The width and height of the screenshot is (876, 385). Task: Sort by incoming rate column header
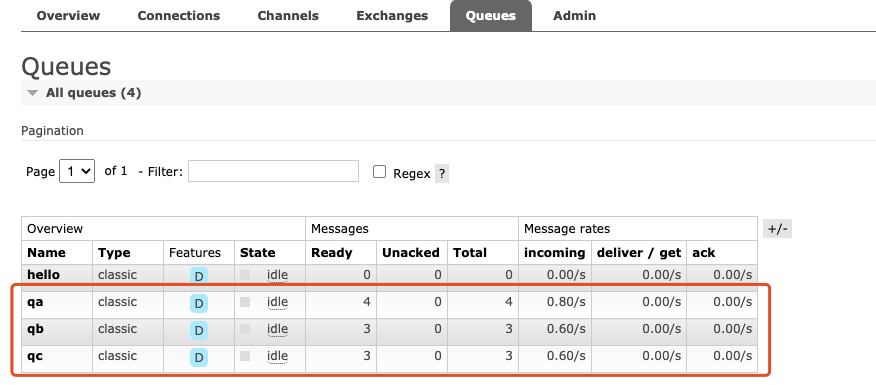tap(554, 253)
